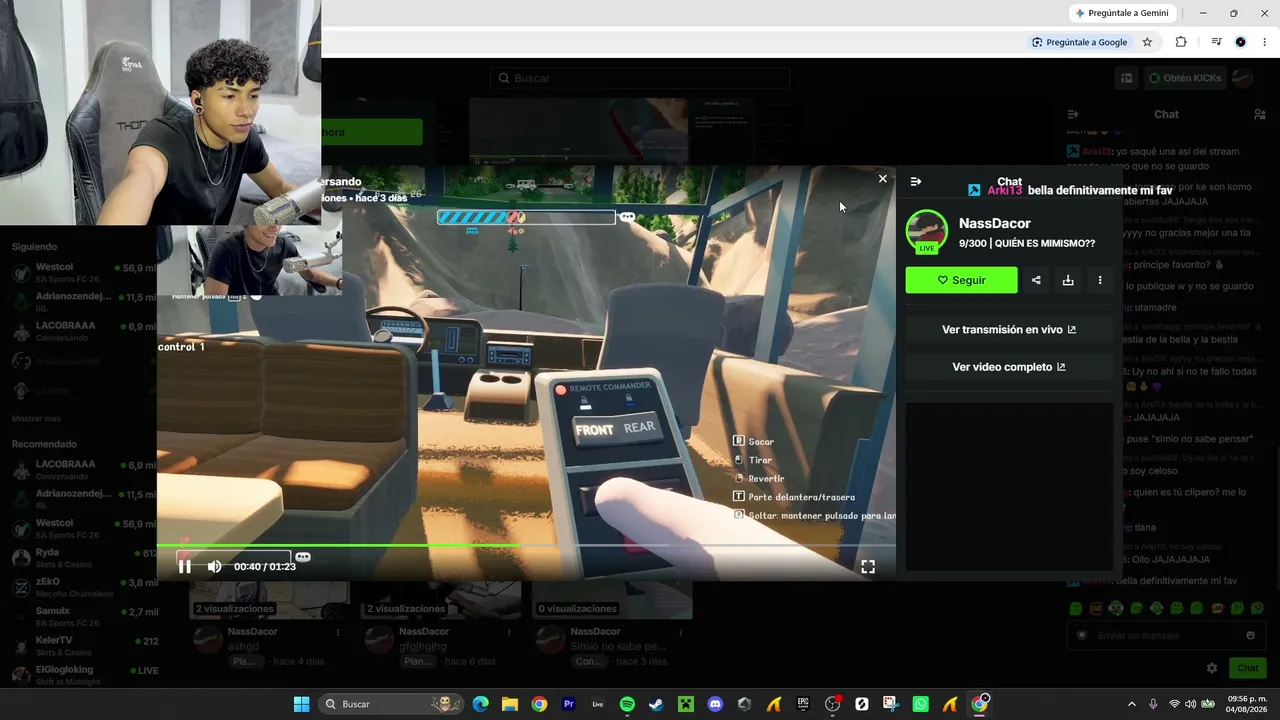Close the clip modal

882,179
